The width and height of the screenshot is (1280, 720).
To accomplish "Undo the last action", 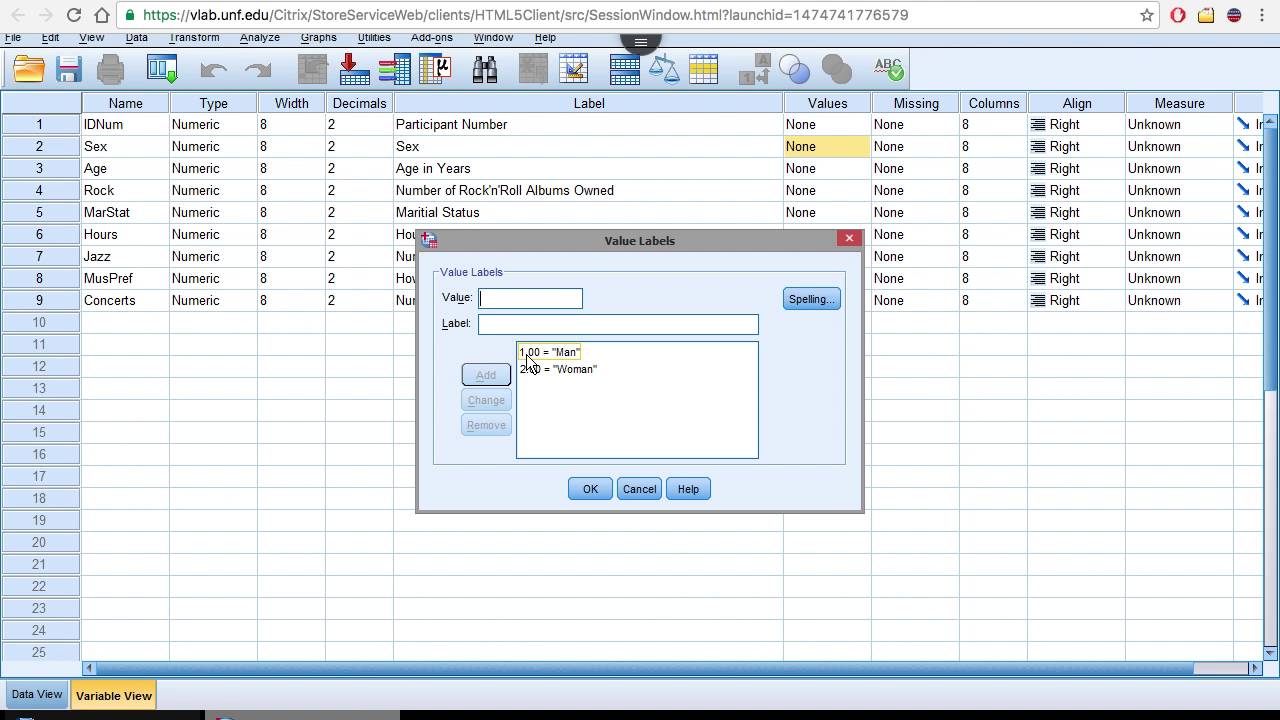I will click(214, 69).
